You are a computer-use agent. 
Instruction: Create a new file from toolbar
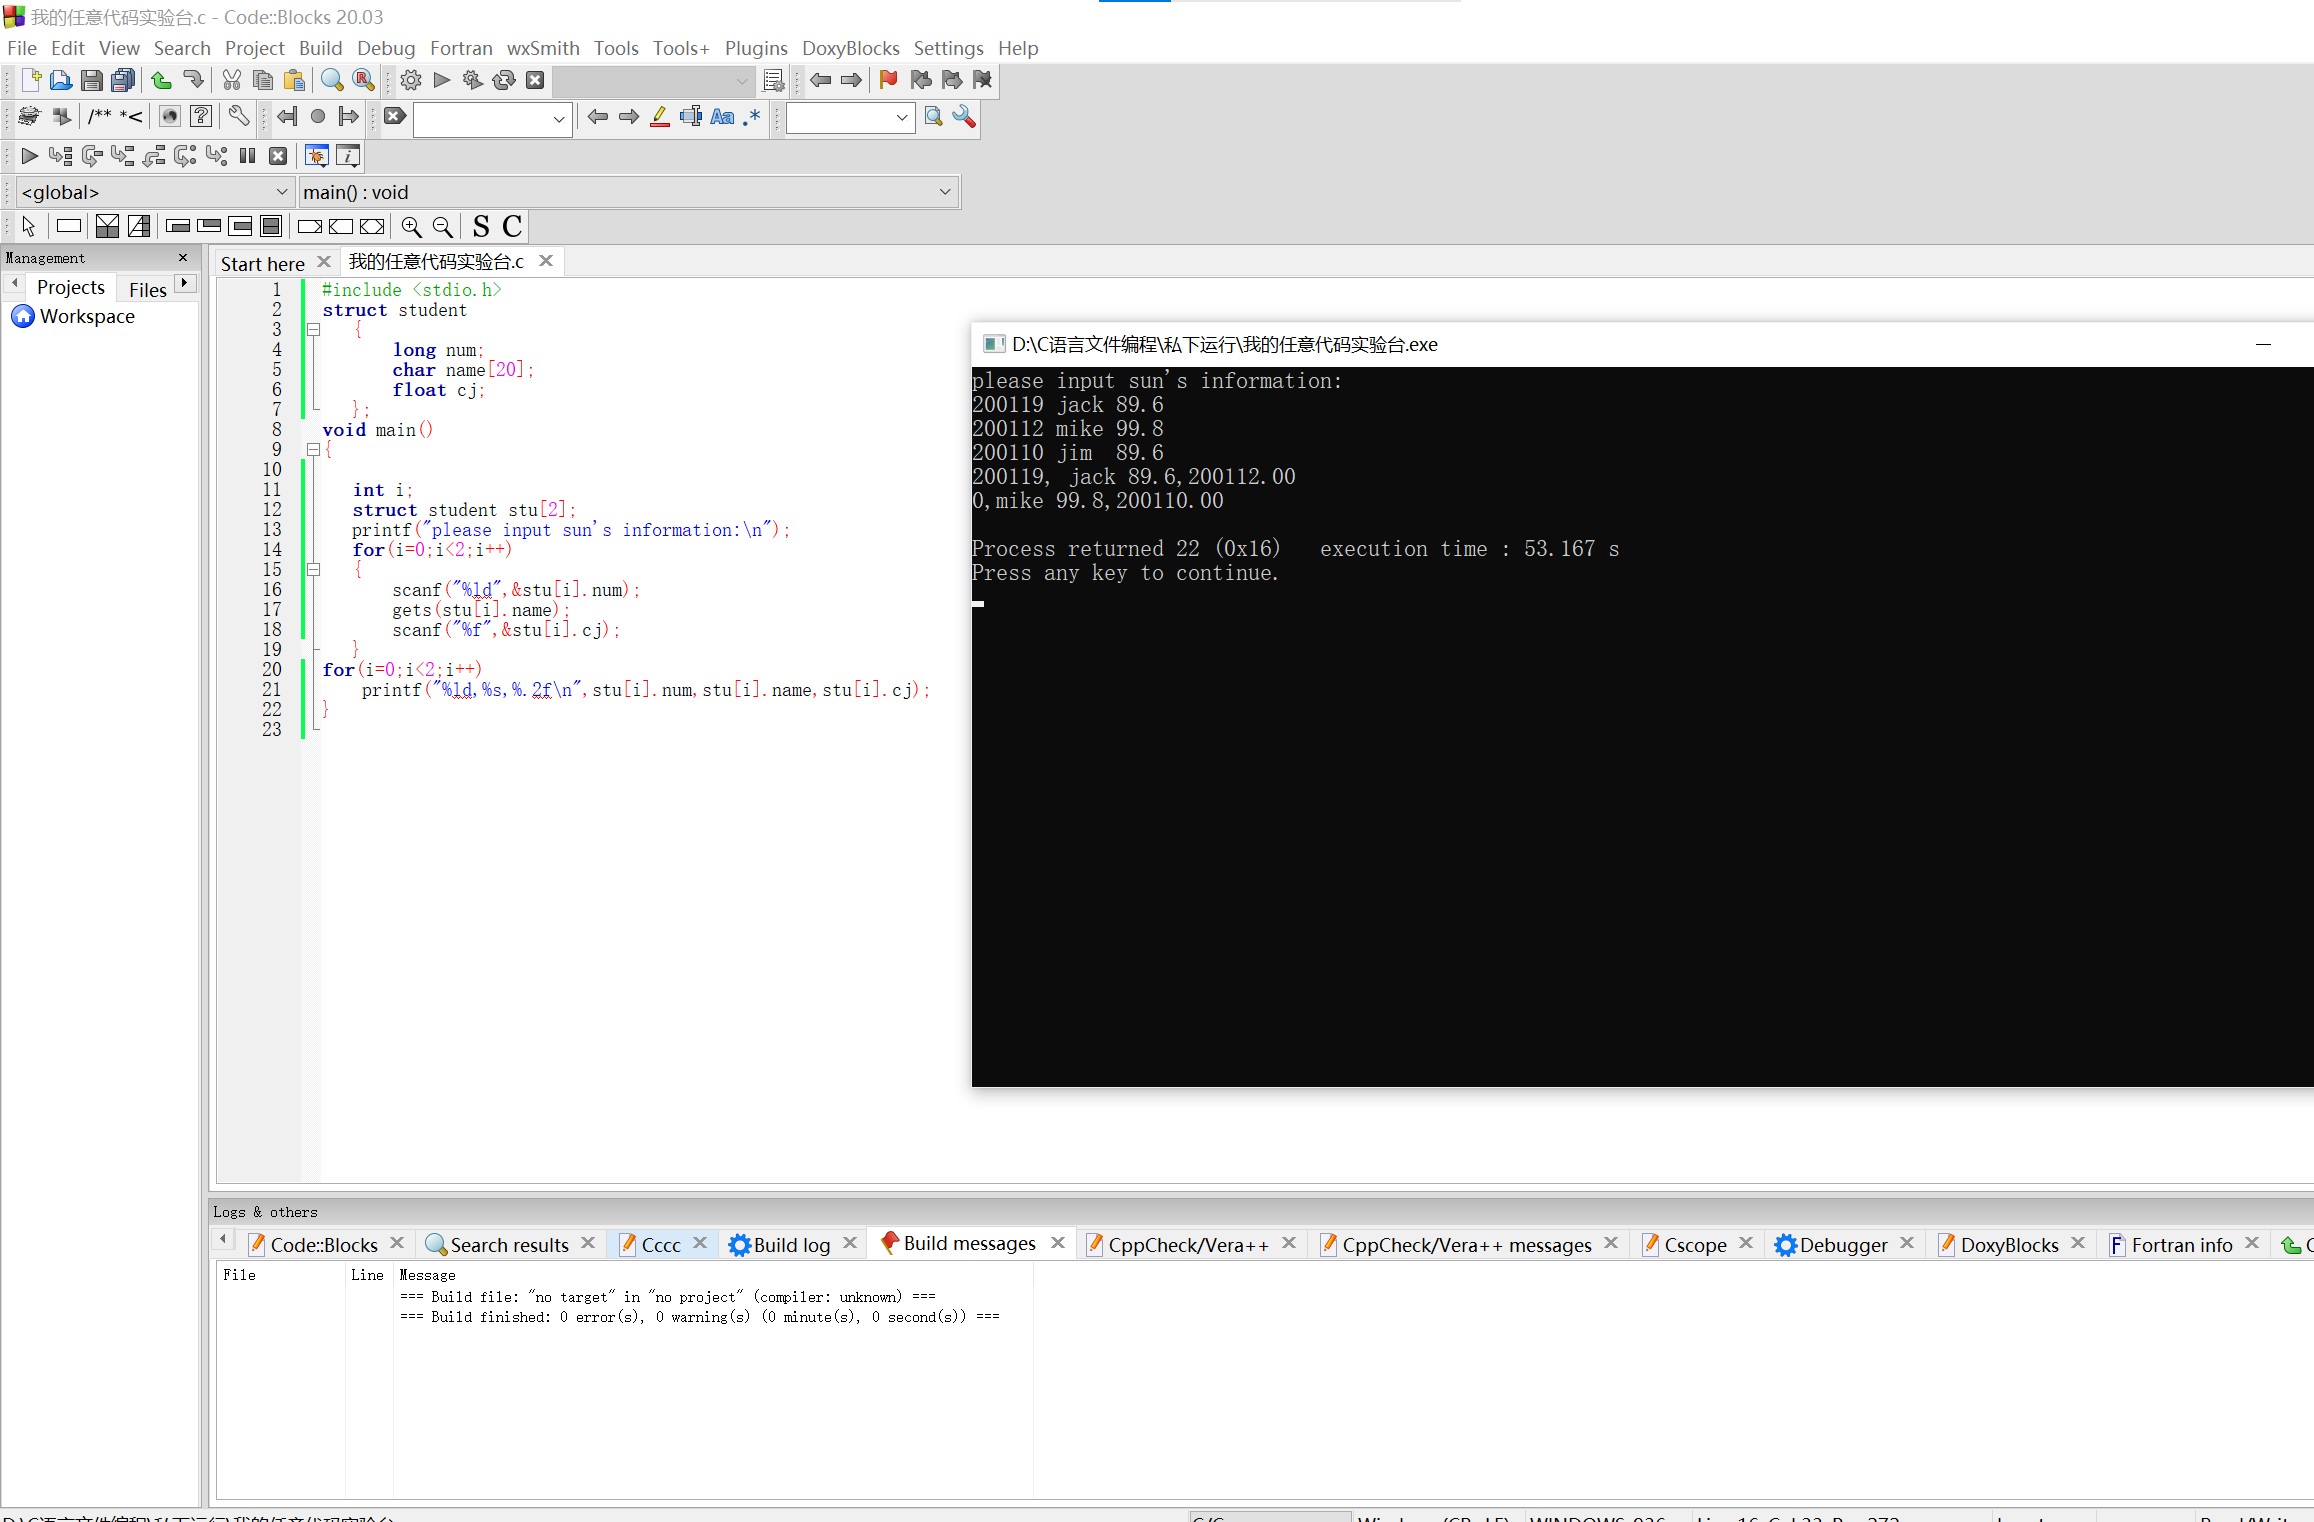coord(30,80)
